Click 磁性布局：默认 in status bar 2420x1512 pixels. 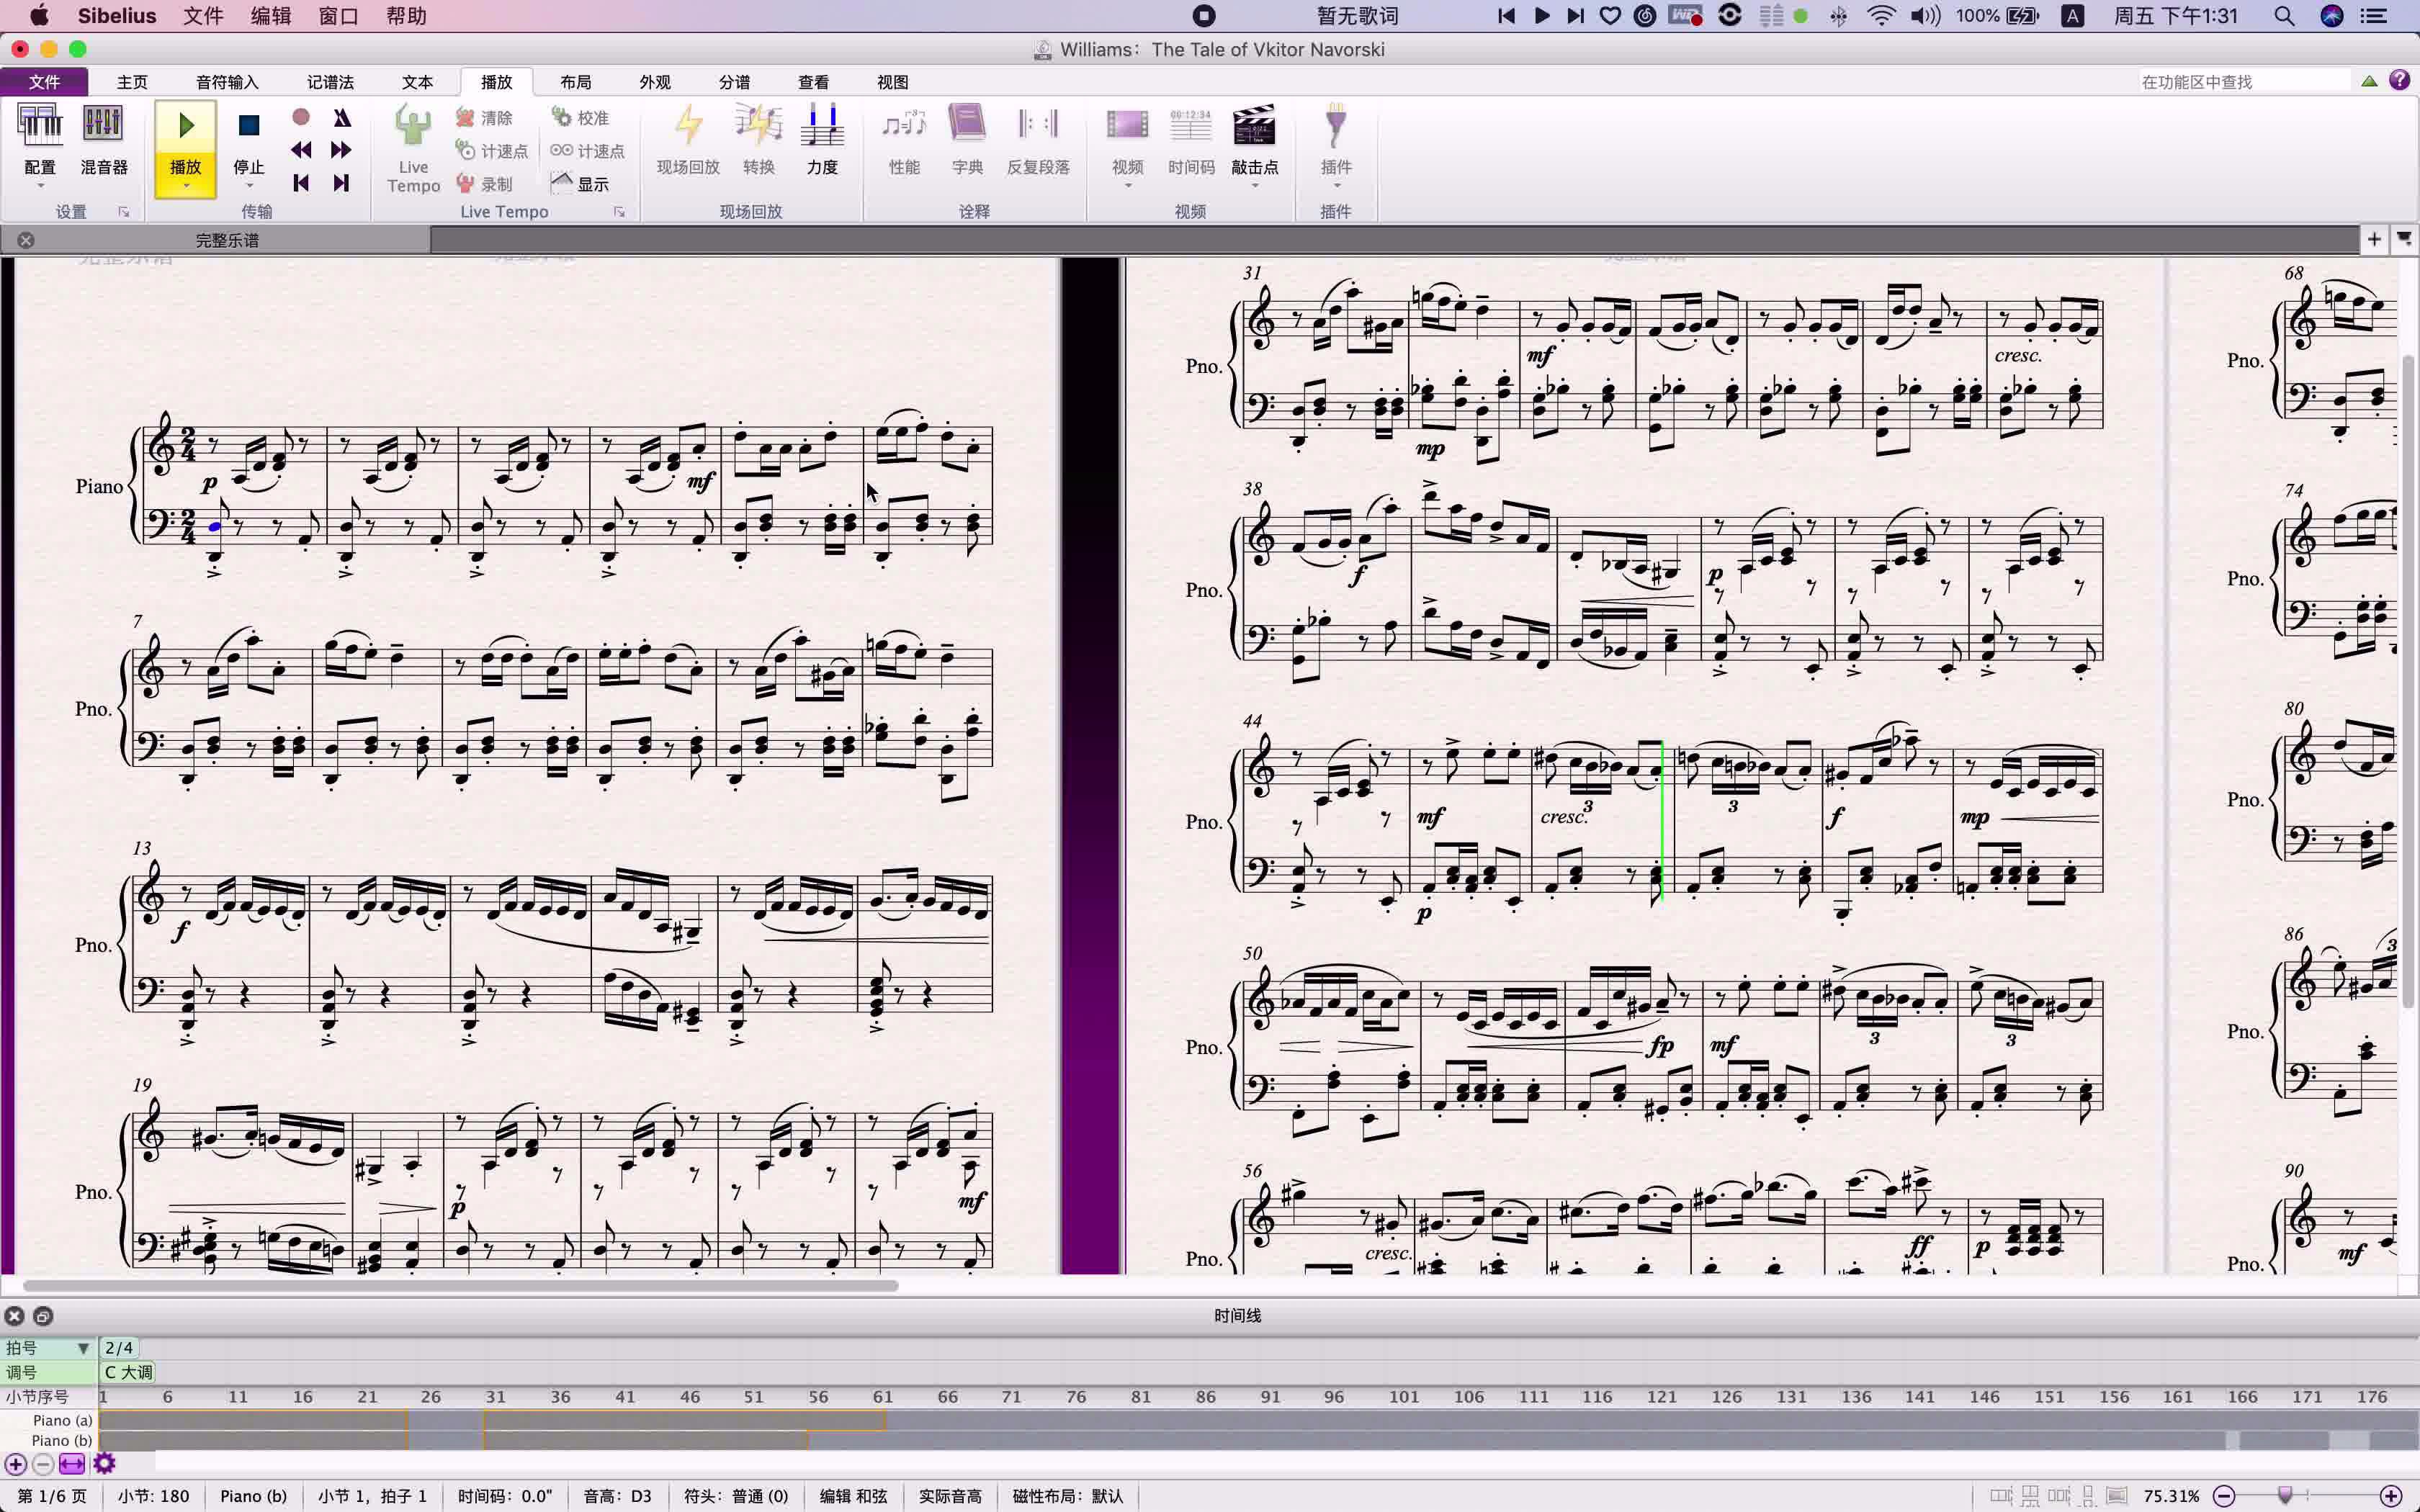click(1068, 1496)
